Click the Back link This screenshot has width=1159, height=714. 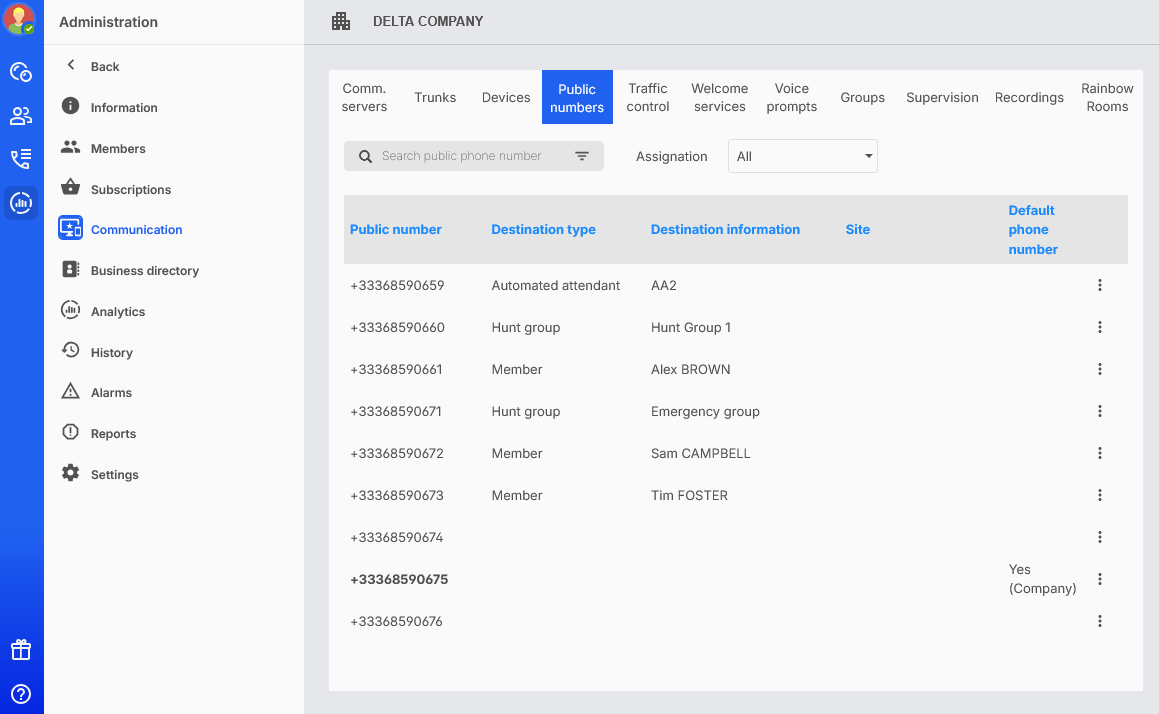(104, 67)
